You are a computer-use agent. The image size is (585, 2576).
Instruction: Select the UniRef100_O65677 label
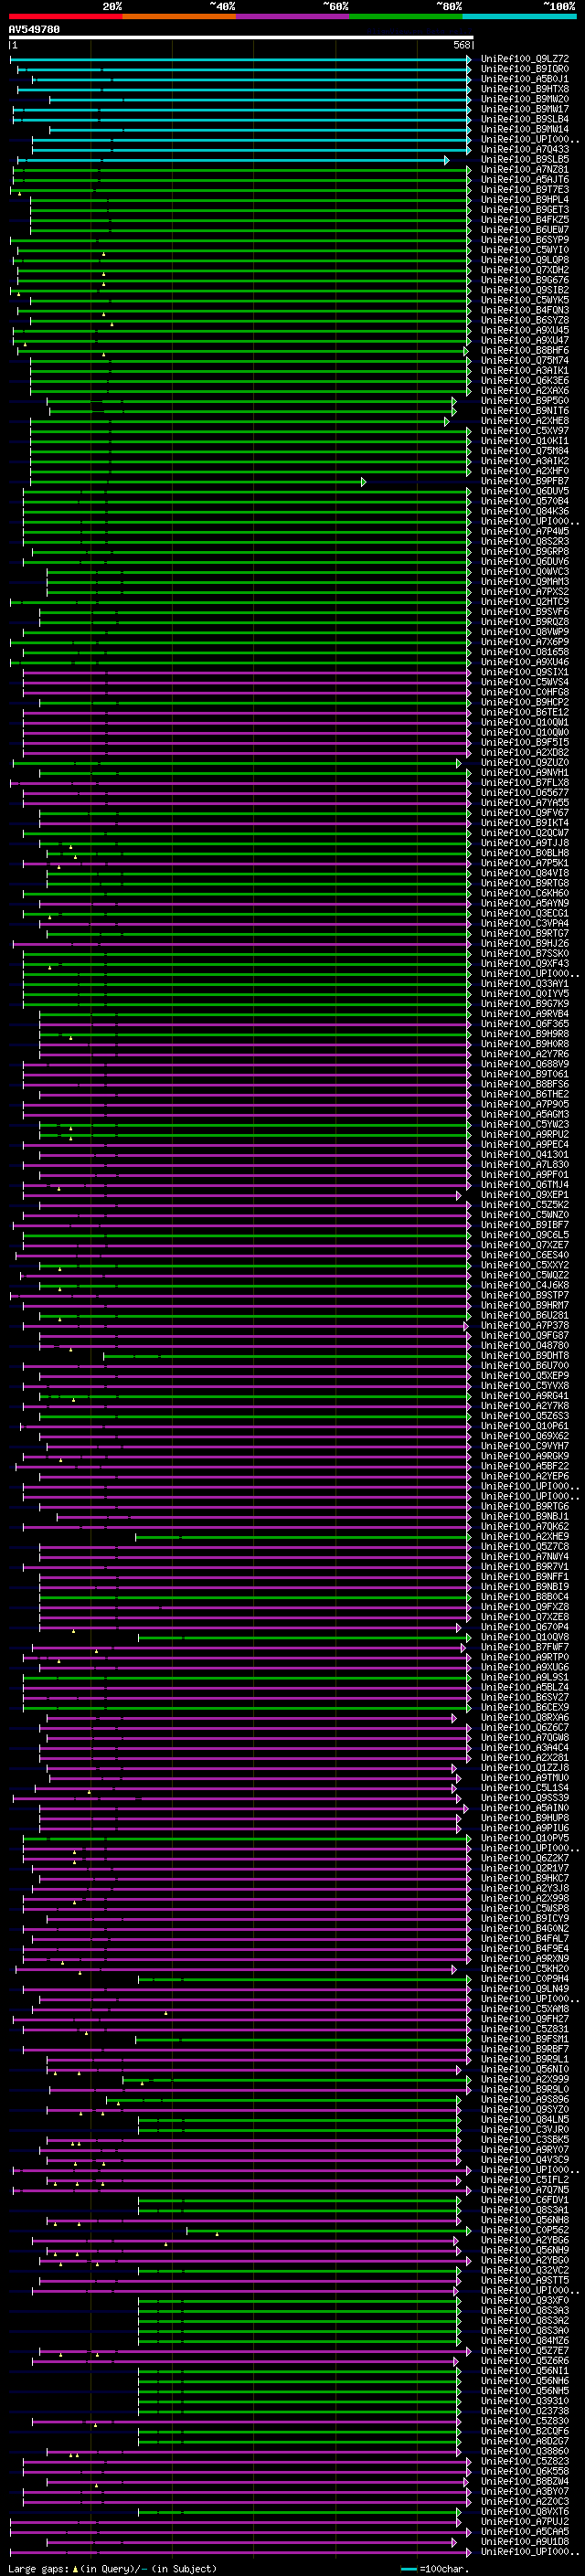coord(525,792)
